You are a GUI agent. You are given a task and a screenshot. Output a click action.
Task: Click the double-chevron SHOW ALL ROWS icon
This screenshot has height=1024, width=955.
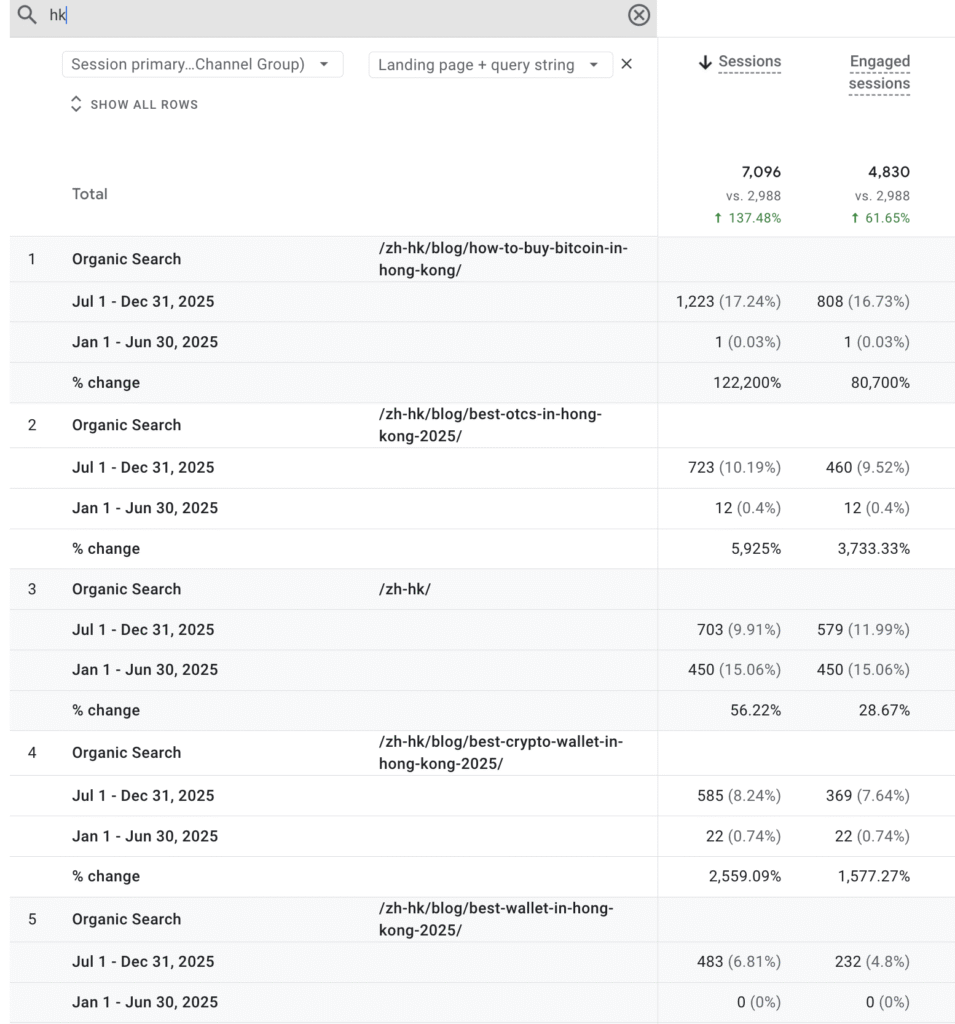(76, 103)
